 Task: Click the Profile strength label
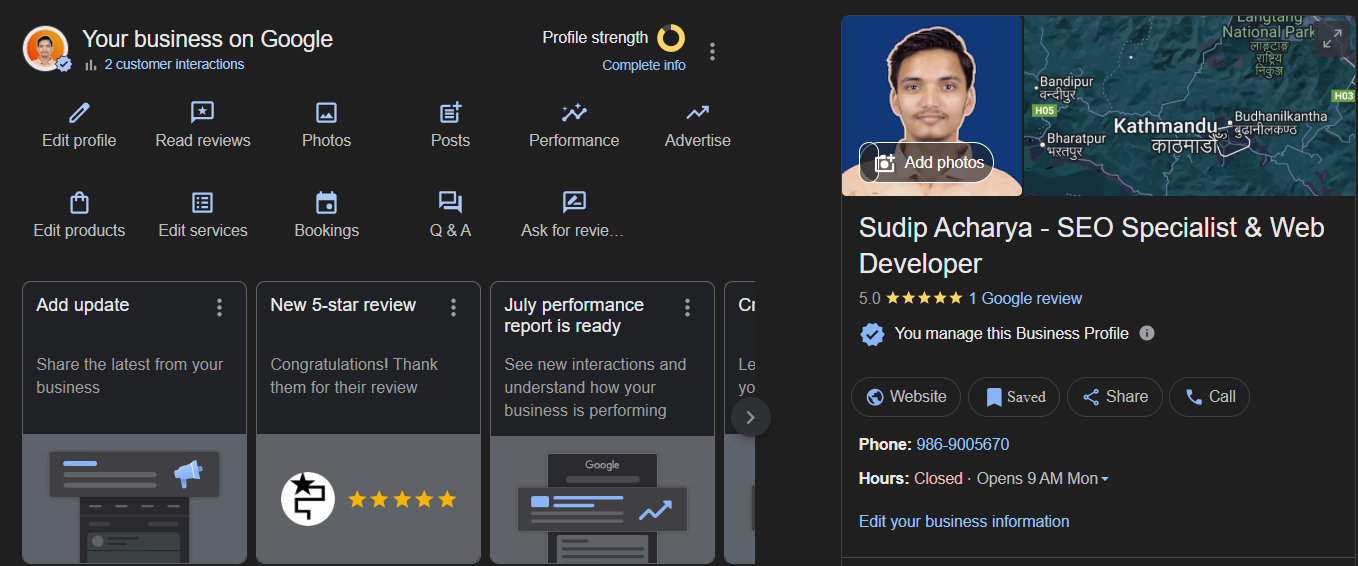click(x=595, y=38)
